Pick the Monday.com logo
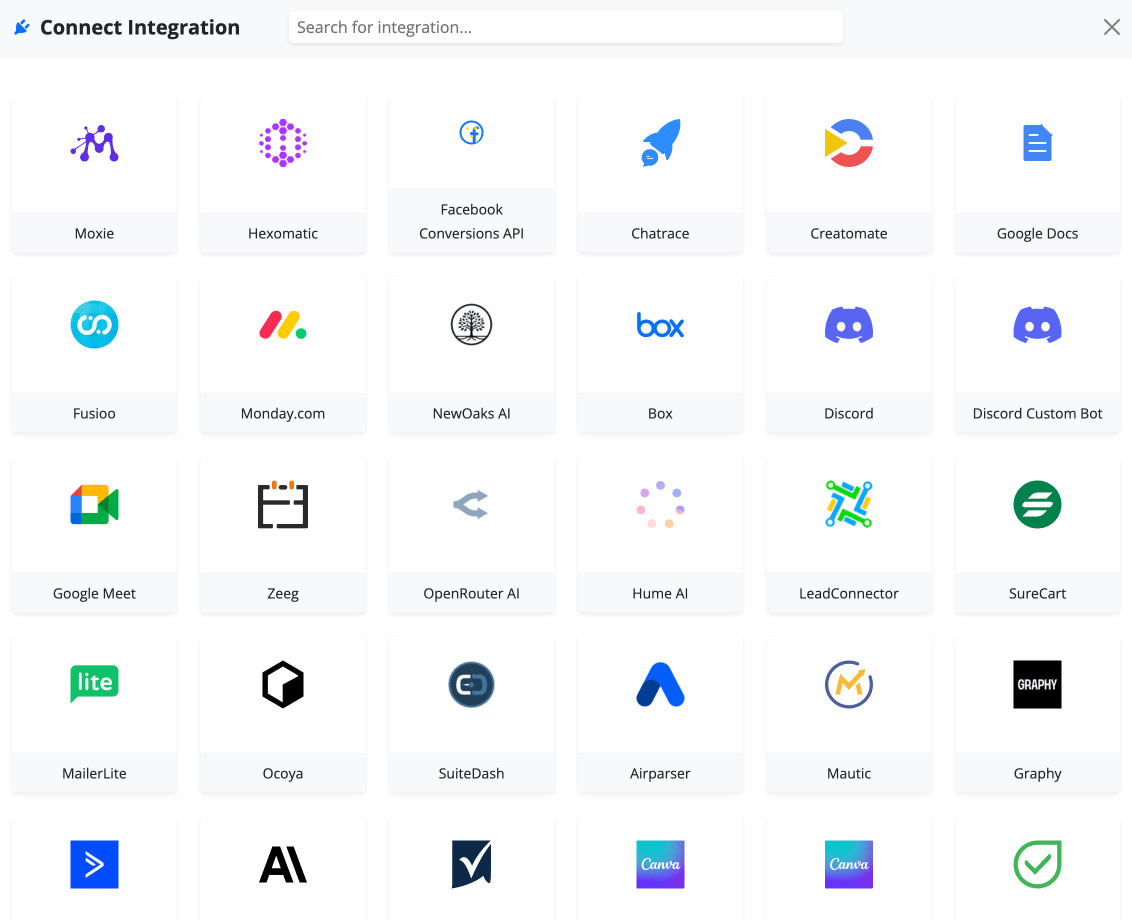This screenshot has height=920, width=1132. tap(283, 325)
